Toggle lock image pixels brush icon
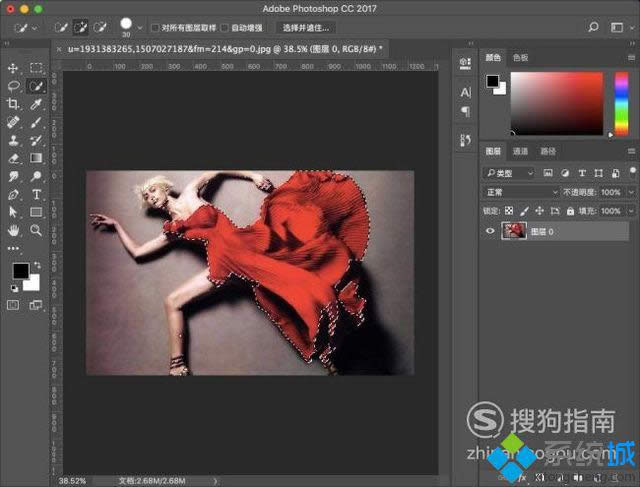Image resolution: width=640 pixels, height=487 pixels. (x=524, y=211)
